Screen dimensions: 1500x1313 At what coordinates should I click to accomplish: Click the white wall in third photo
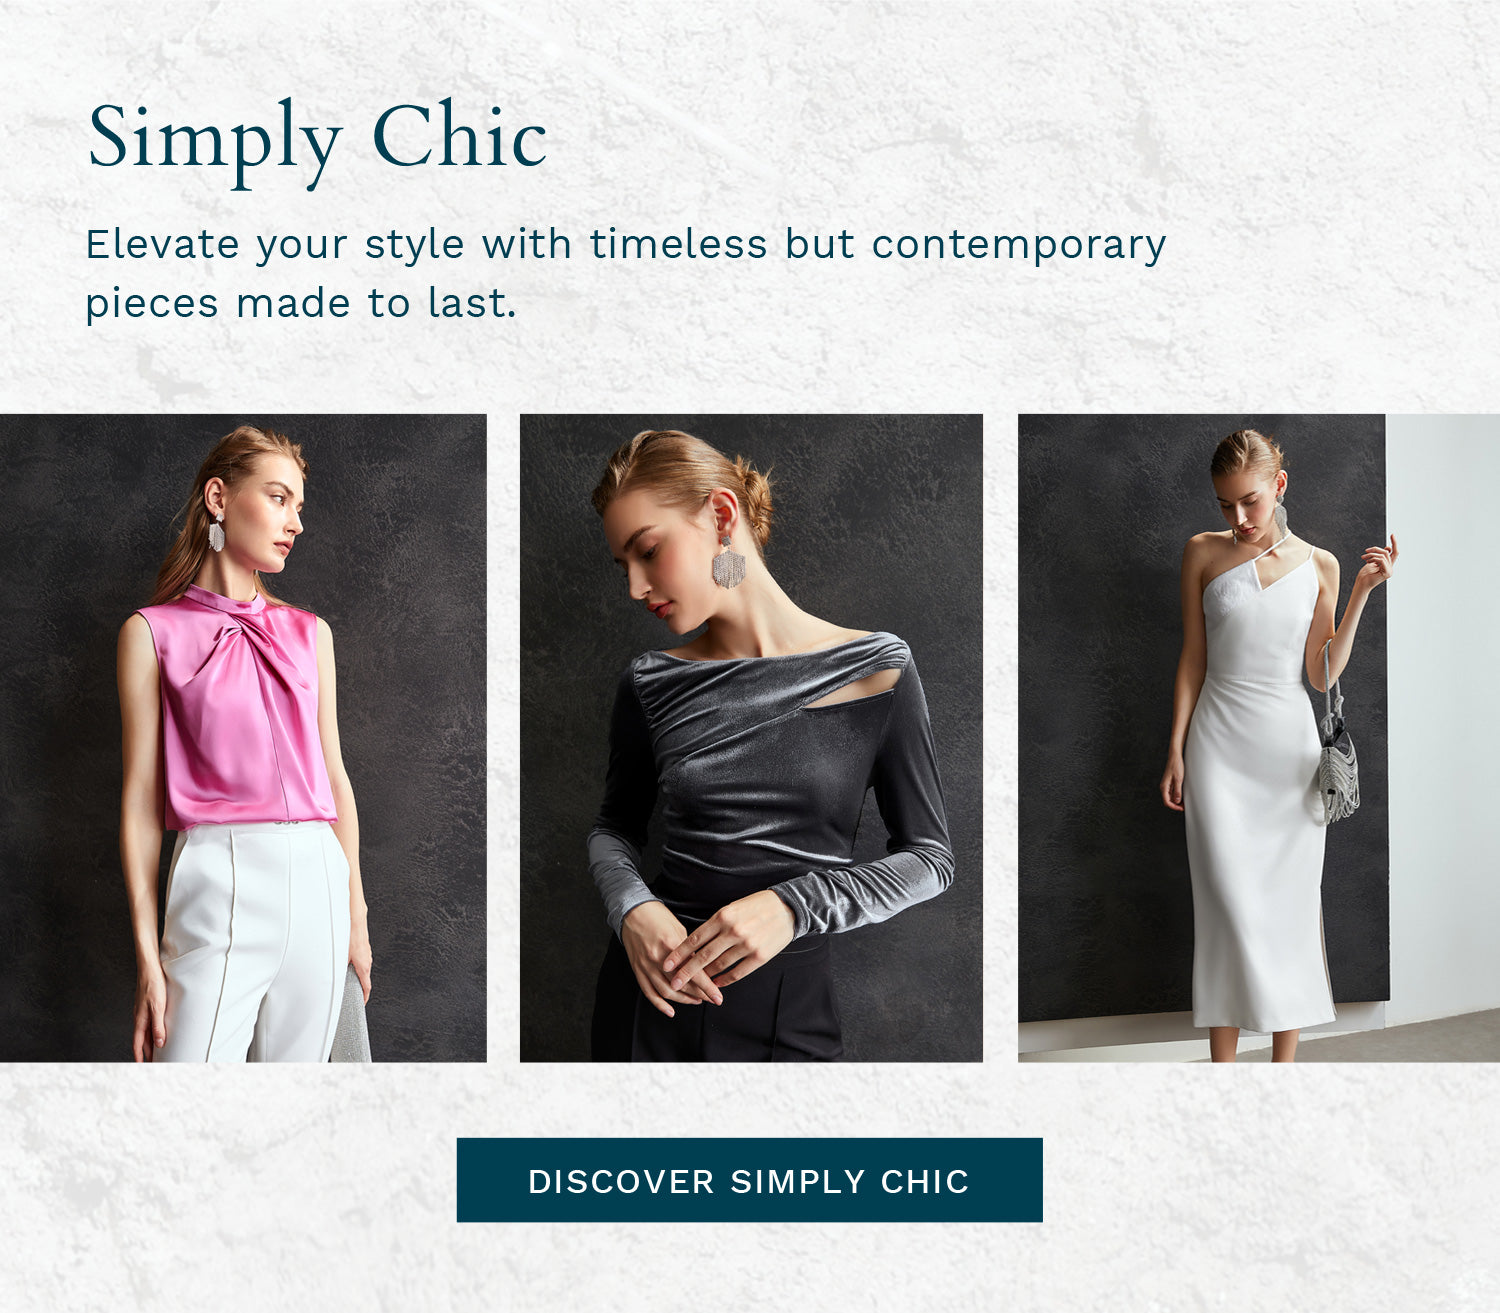tap(1442, 715)
